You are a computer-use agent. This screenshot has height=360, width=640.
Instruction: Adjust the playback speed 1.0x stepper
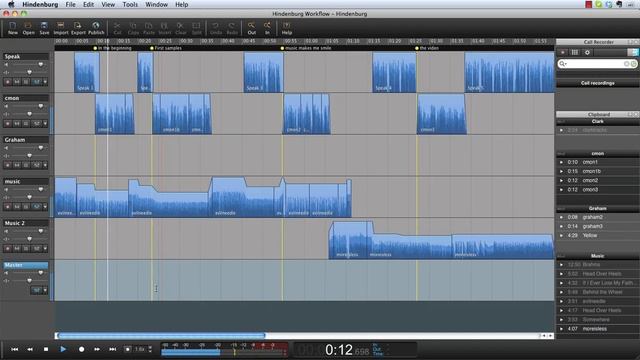(150, 349)
